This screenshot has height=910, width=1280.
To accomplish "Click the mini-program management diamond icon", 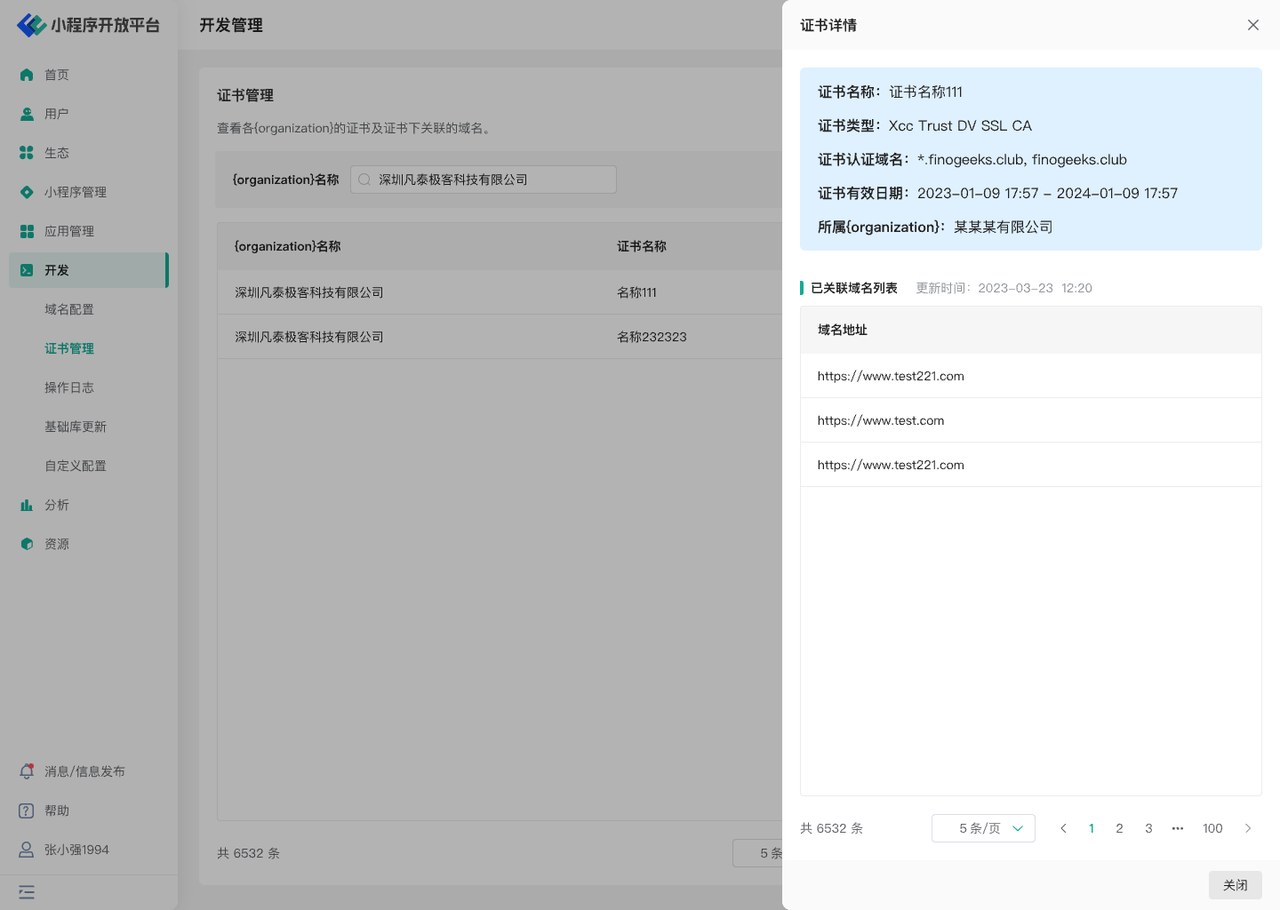I will pos(27,192).
